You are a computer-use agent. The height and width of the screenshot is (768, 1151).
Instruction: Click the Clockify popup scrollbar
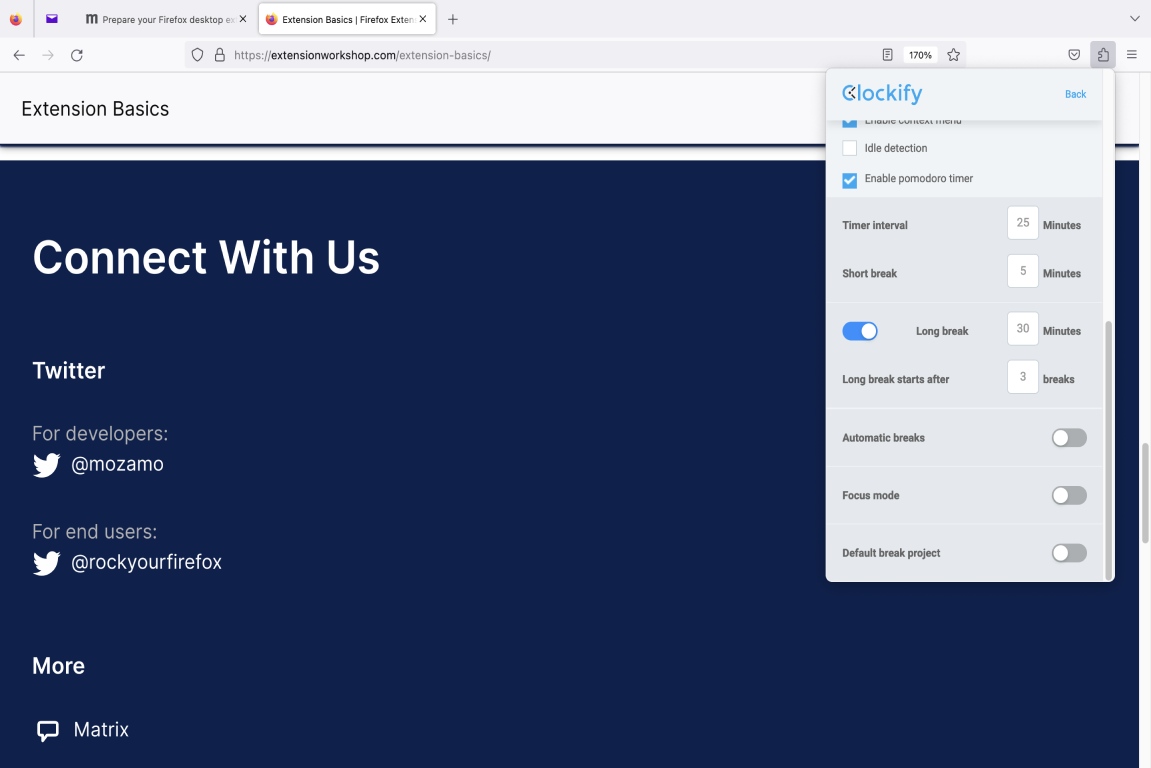(x=1108, y=449)
